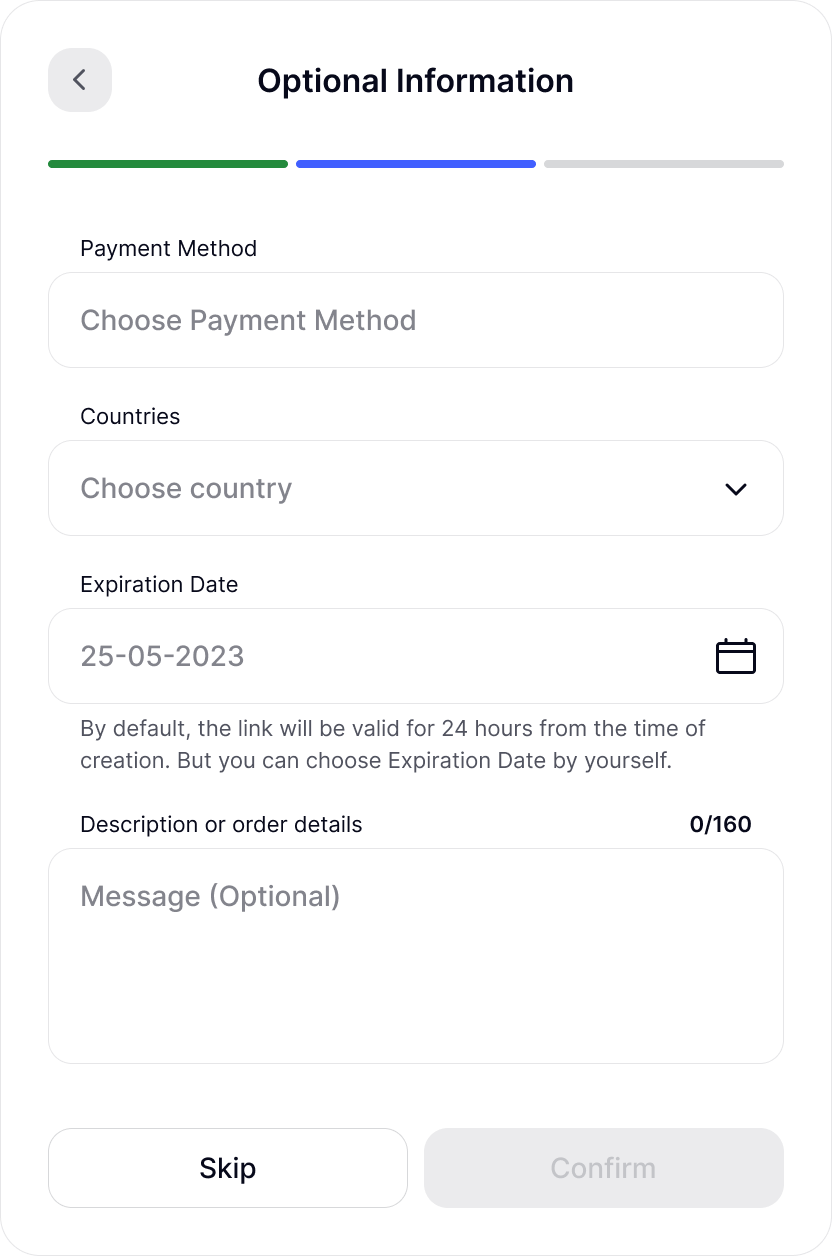This screenshot has height=1256, width=832.
Task: Select the gray third progress step
Action: tap(663, 164)
